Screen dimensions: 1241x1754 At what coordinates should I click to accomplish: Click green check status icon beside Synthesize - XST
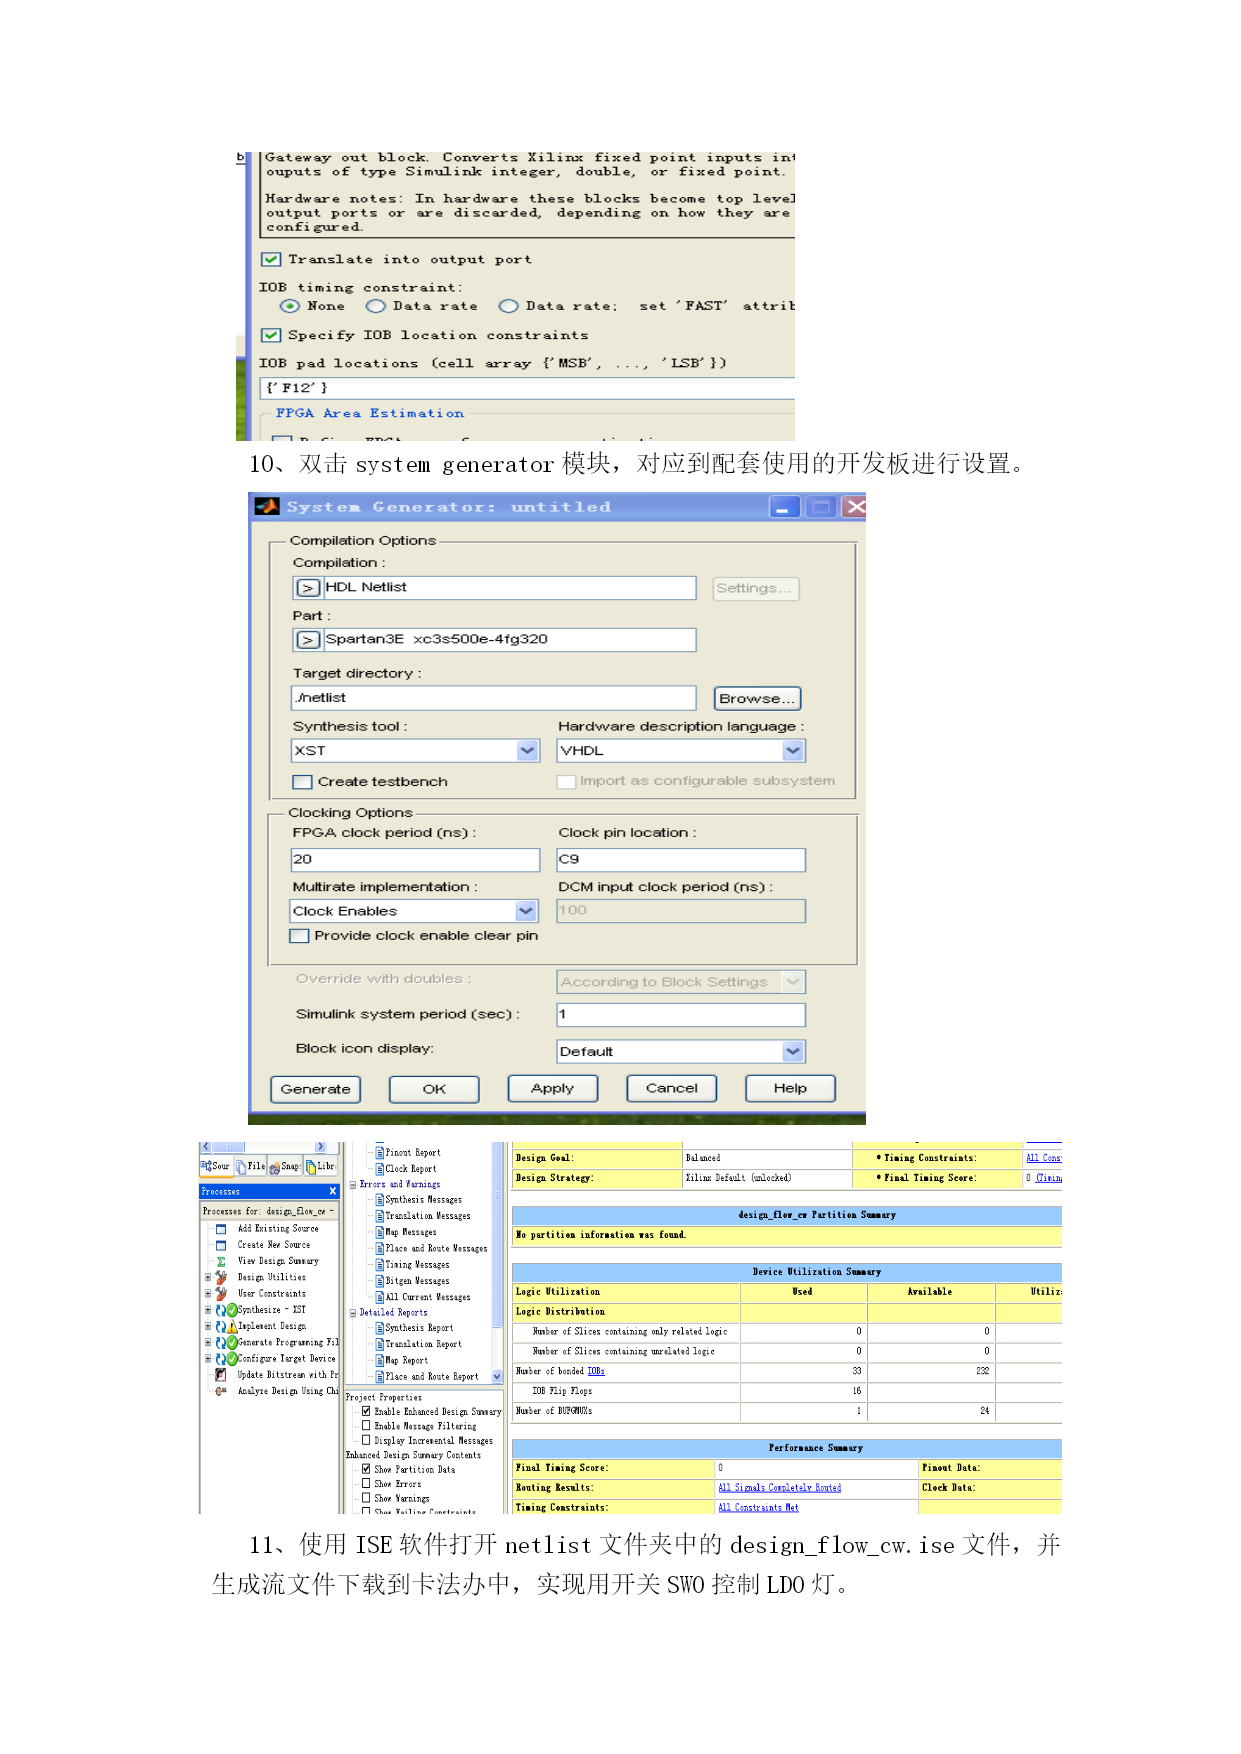click(x=232, y=1309)
